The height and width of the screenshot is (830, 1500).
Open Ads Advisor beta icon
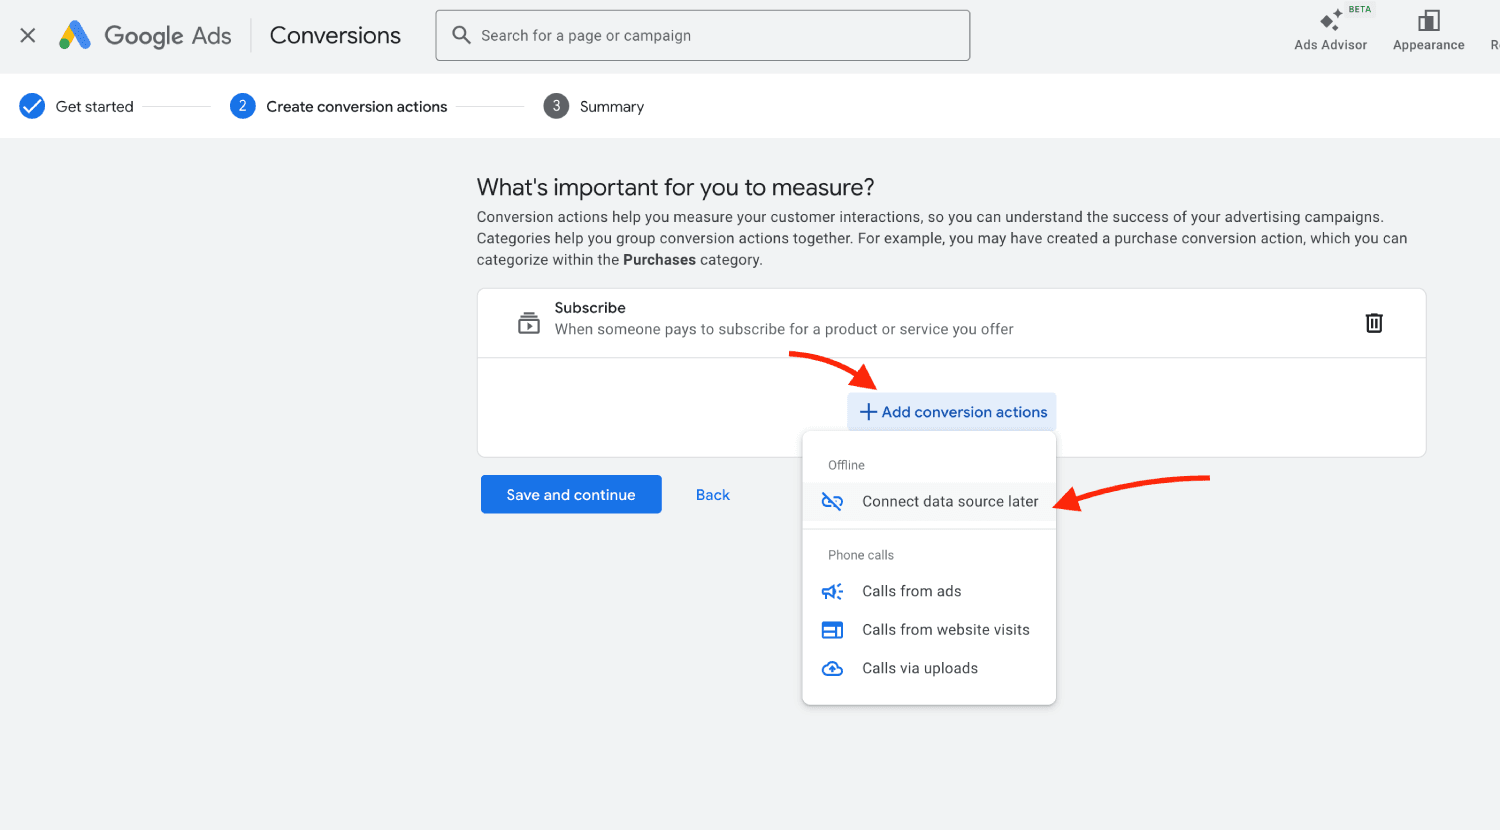click(1331, 20)
